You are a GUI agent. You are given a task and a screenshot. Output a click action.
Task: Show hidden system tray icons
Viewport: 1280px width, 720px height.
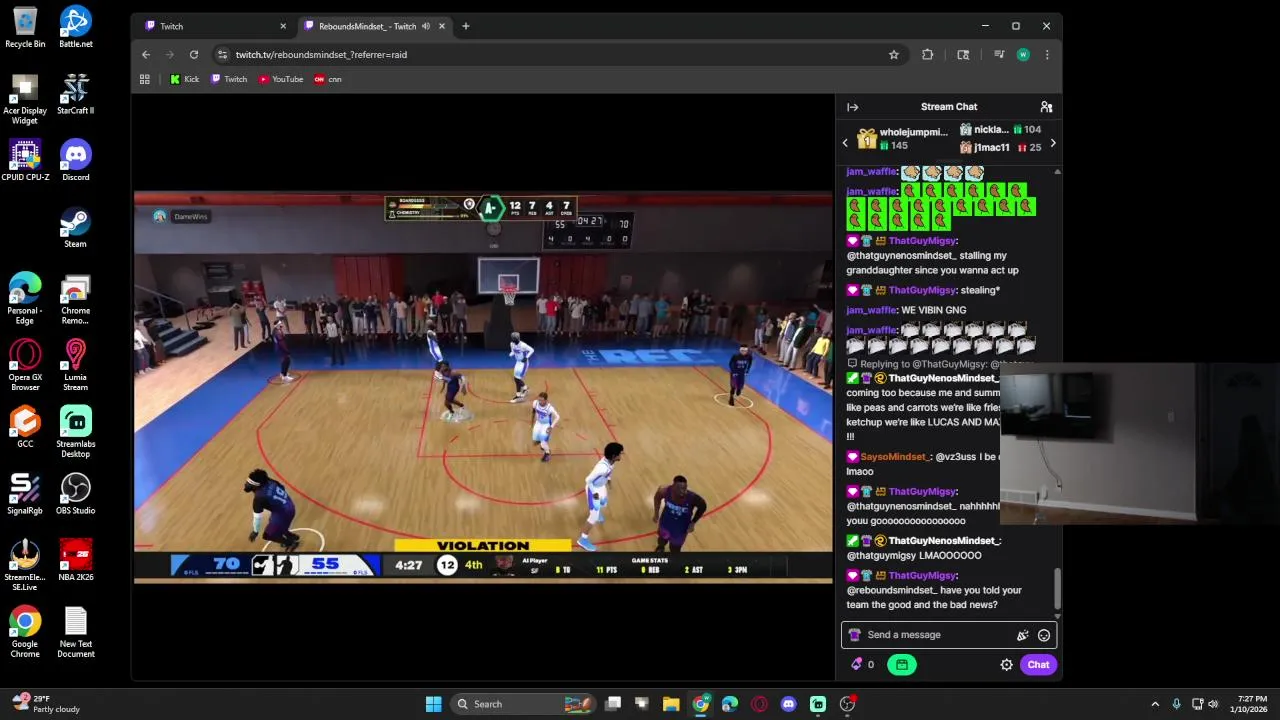[x=1155, y=704]
